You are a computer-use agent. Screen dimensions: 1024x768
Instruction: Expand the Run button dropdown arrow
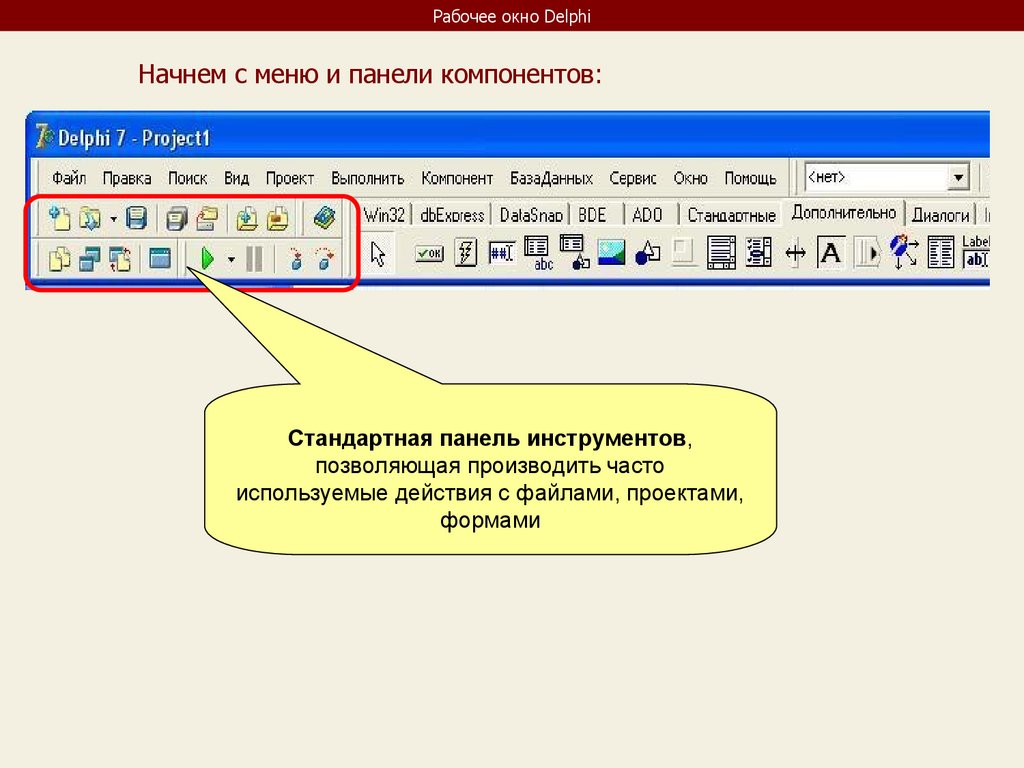click(x=231, y=260)
